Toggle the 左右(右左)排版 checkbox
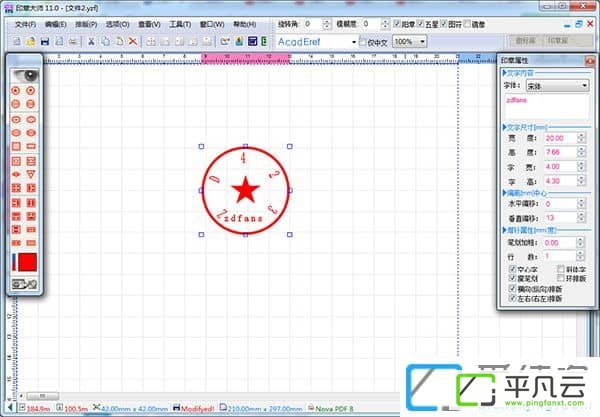The height and width of the screenshot is (417, 600). click(512, 298)
